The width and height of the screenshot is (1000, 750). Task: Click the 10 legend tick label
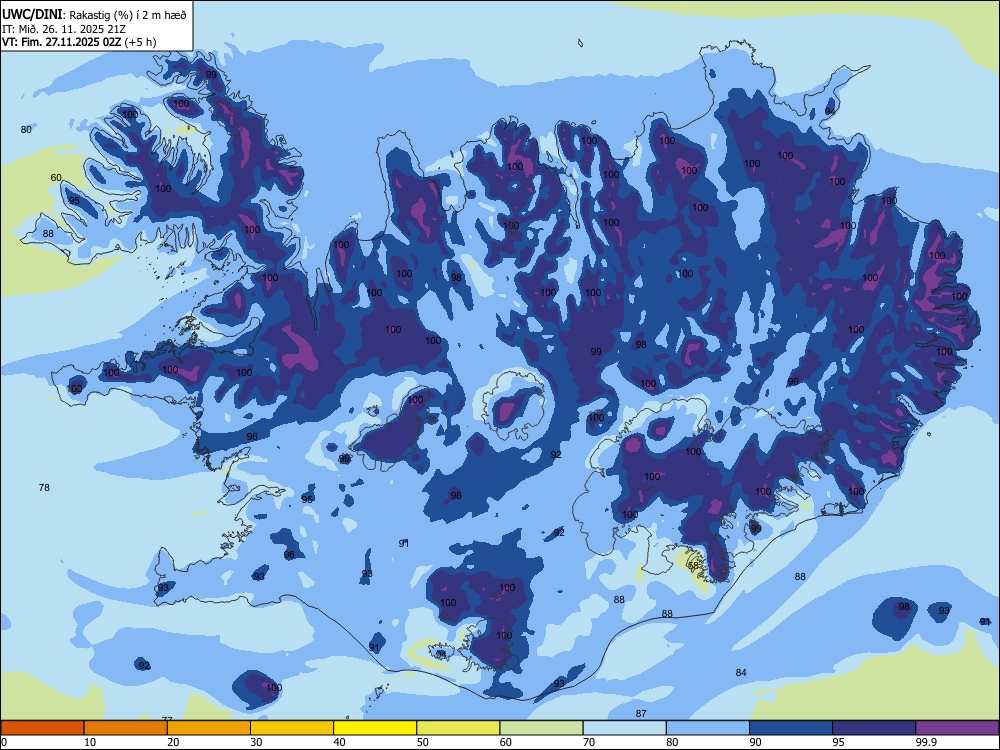tap(90, 742)
